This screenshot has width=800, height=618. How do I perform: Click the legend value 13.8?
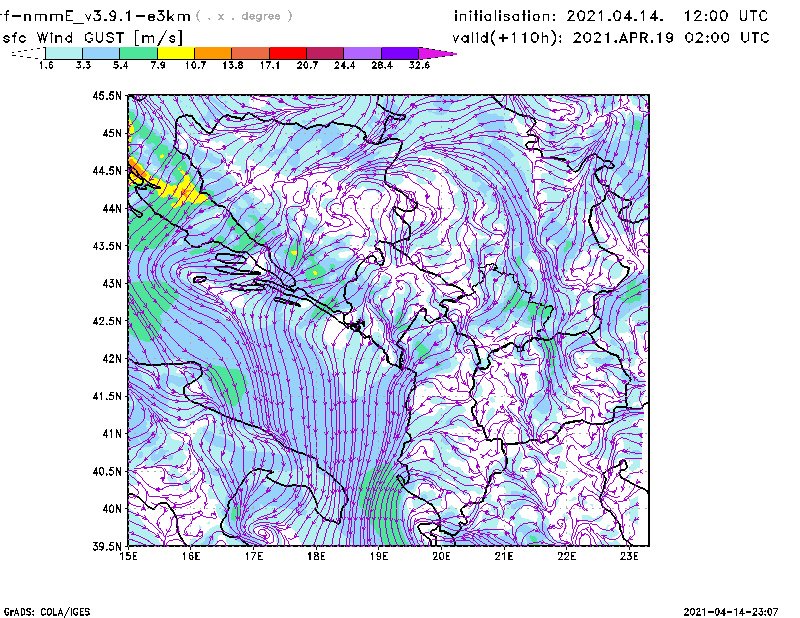(x=233, y=65)
